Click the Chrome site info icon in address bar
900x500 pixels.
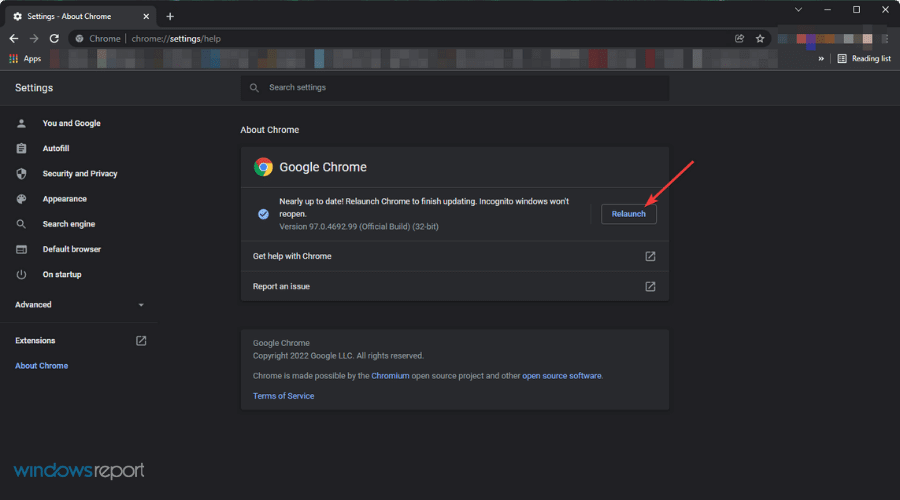[x=80, y=38]
